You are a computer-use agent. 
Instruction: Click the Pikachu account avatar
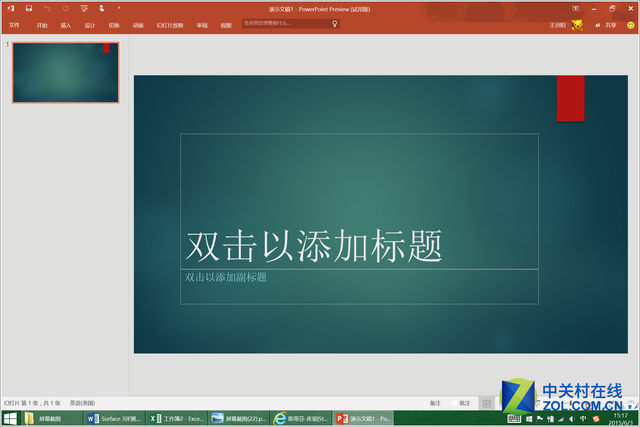(x=577, y=25)
